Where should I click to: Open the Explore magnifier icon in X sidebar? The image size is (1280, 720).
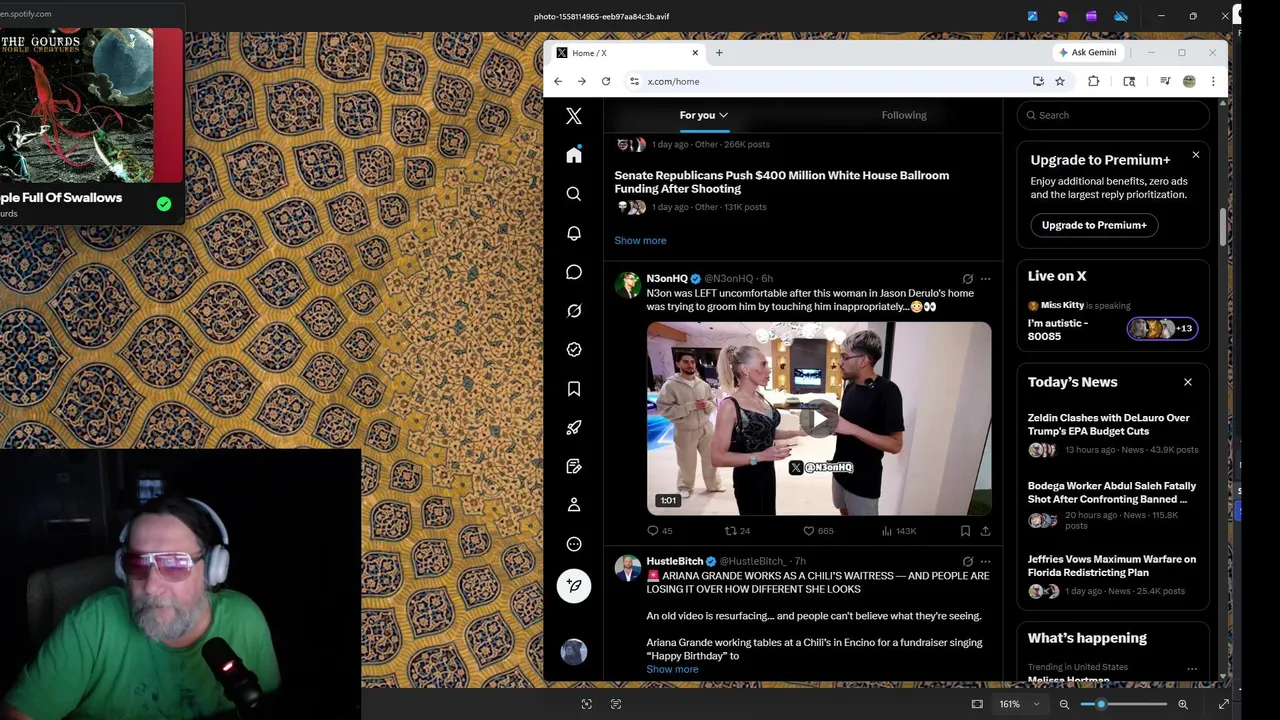click(574, 194)
